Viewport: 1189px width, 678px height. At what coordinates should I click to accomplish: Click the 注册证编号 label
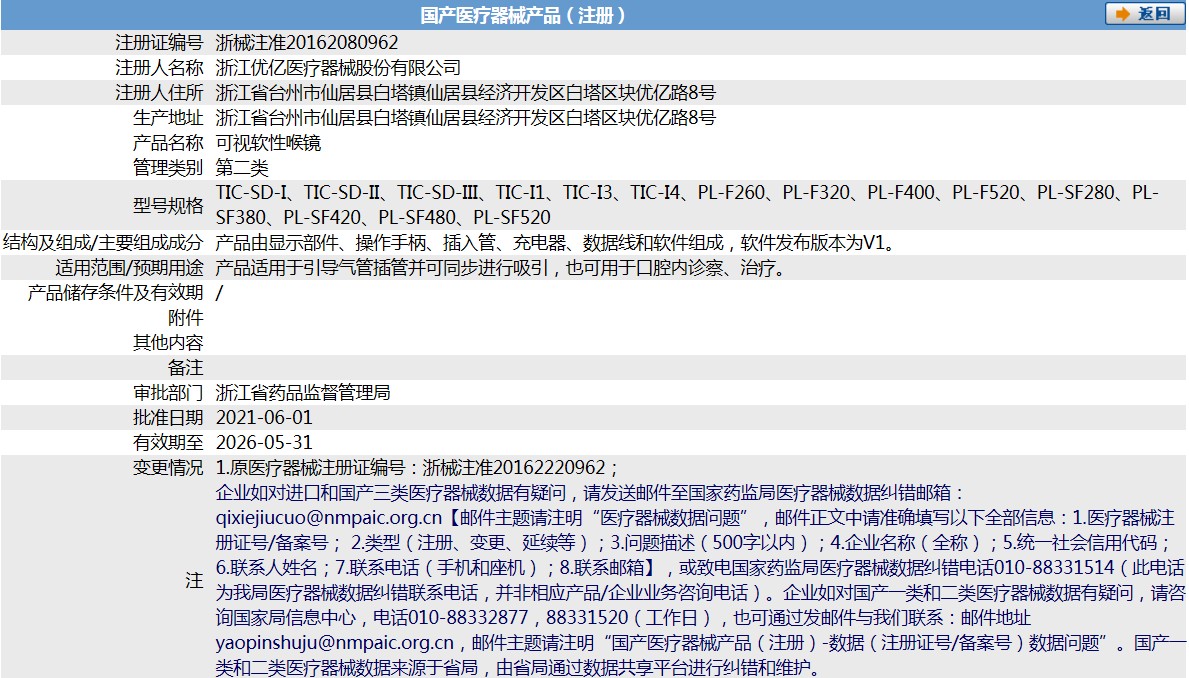159,42
